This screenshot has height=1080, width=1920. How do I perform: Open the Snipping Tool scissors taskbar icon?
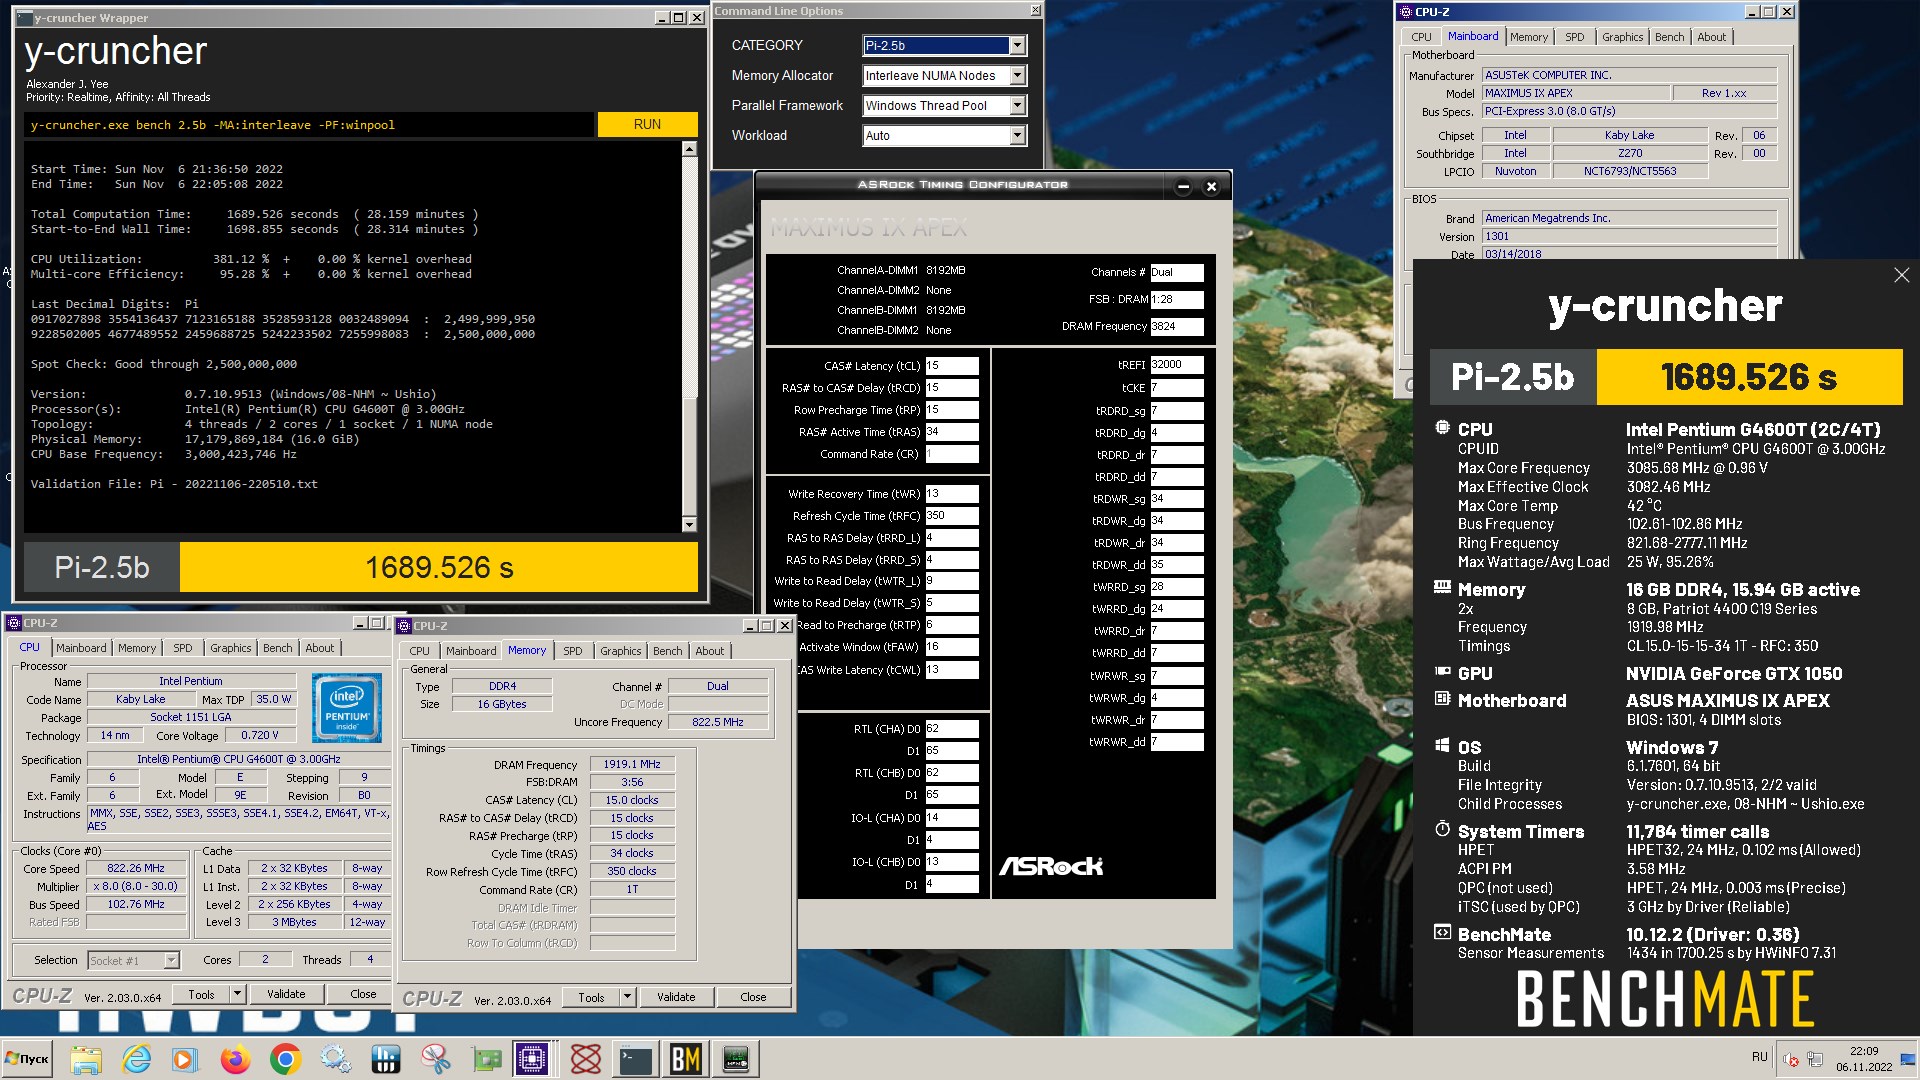click(435, 1059)
